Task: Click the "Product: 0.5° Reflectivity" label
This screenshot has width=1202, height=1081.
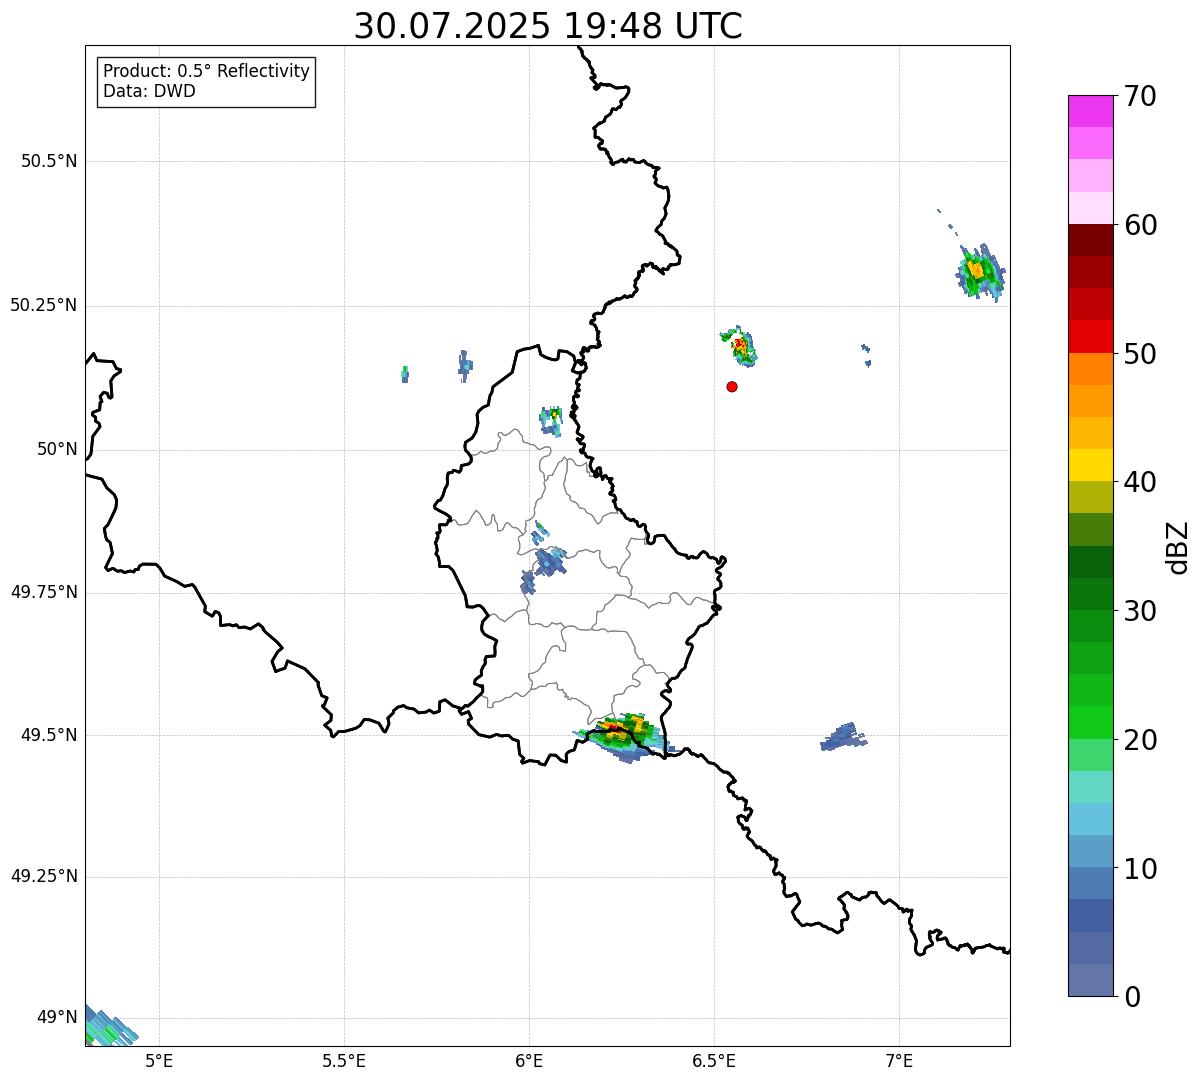Action: click(206, 72)
